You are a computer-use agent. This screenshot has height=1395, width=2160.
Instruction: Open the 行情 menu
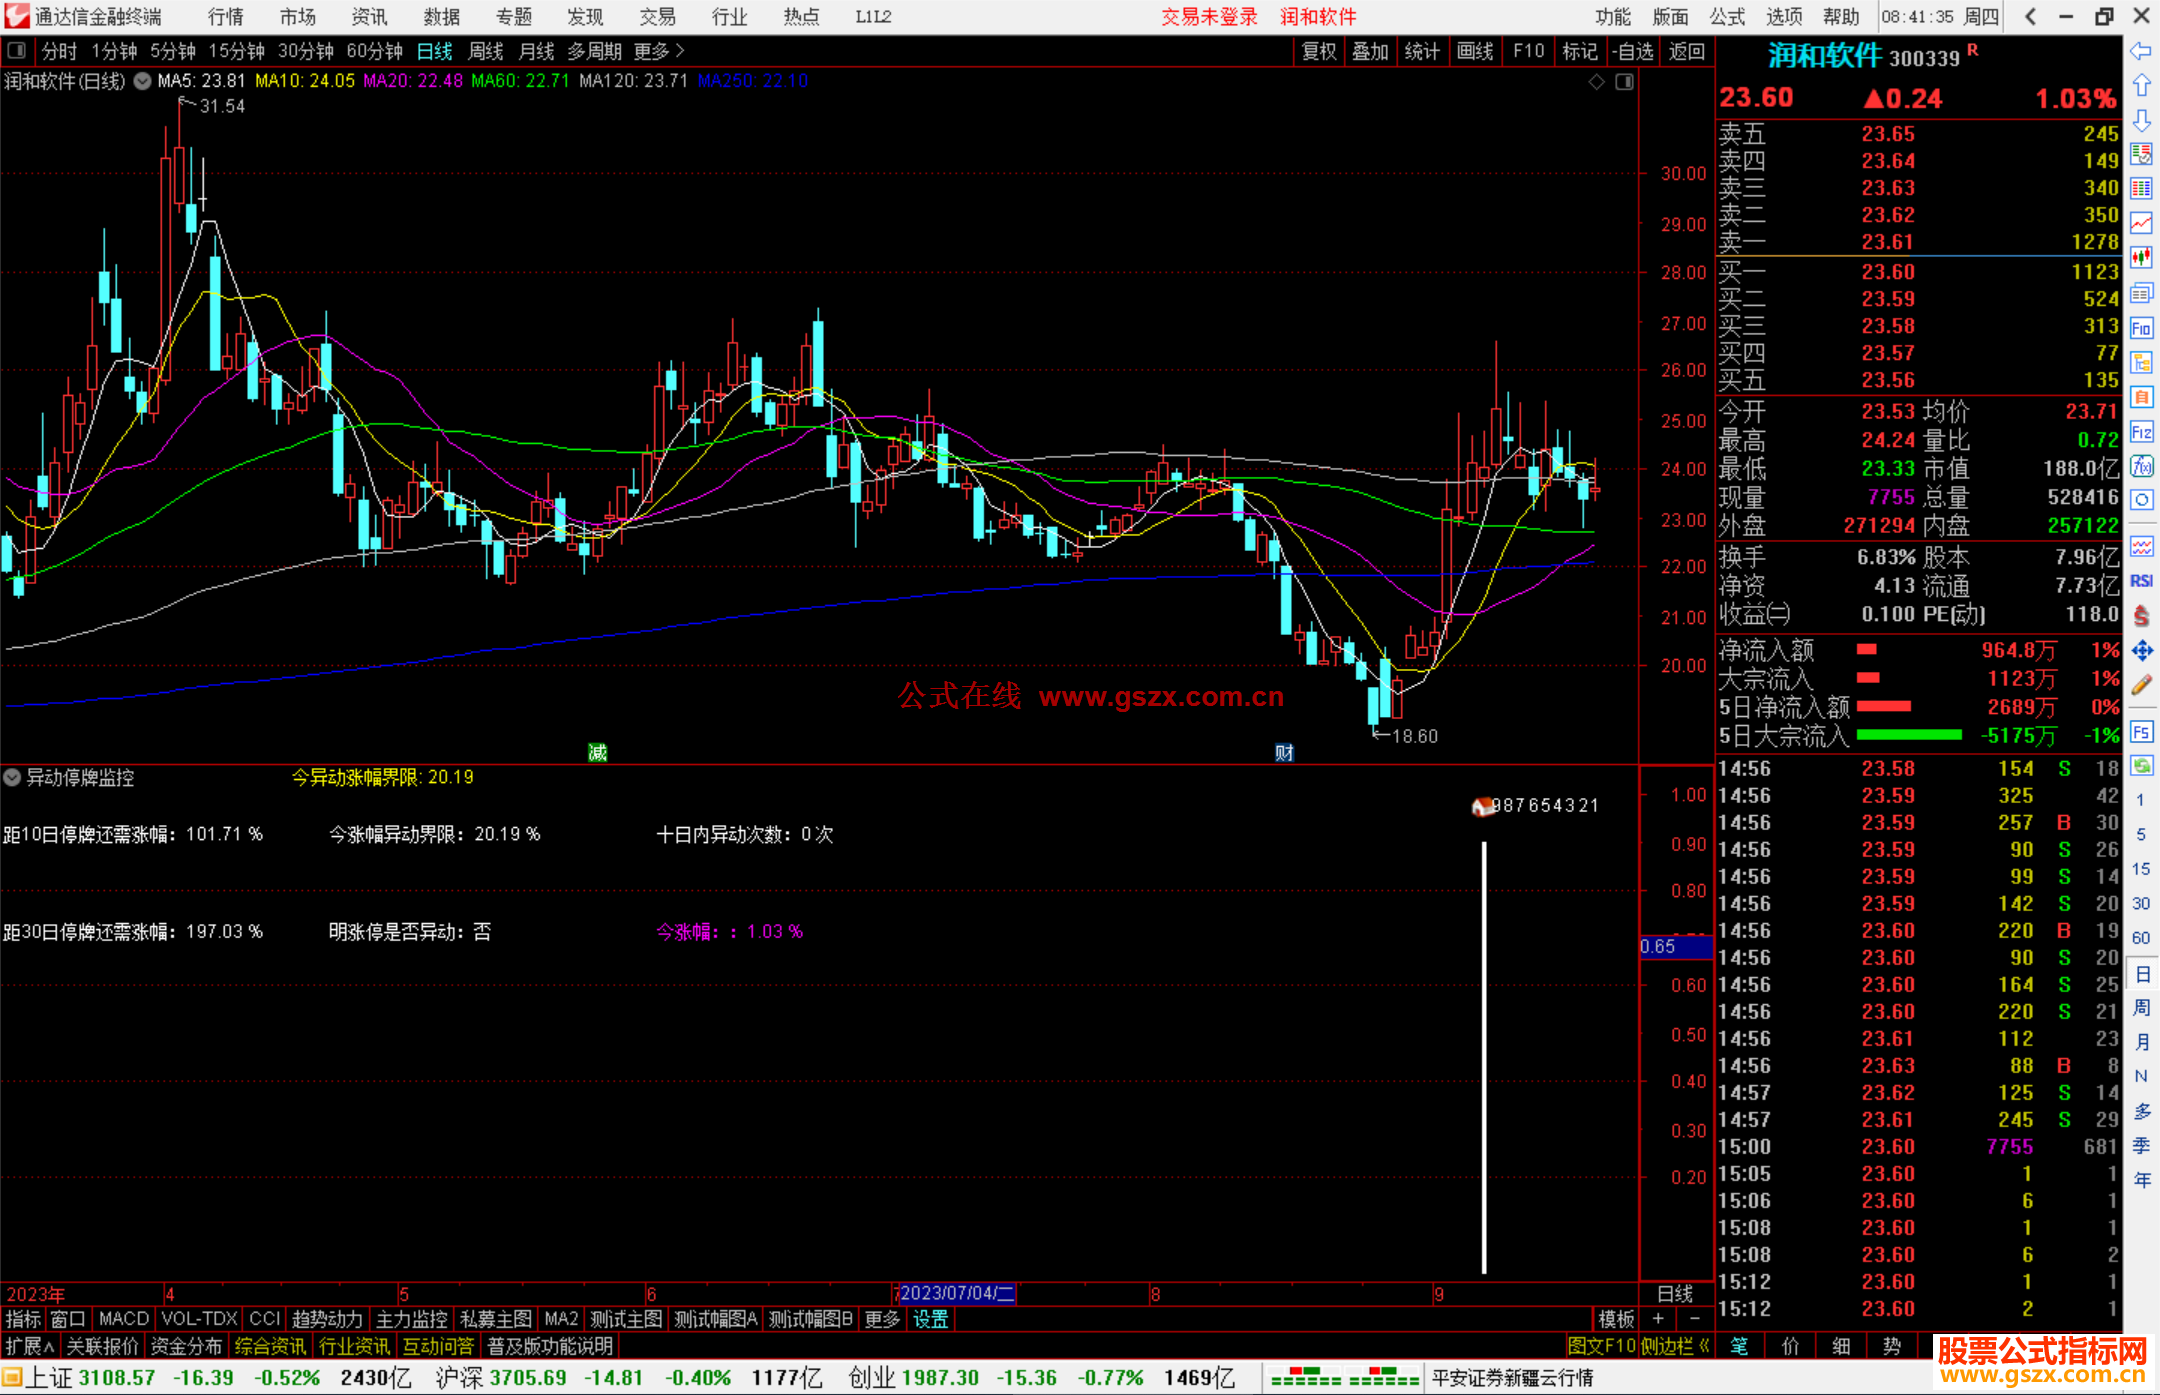point(225,16)
